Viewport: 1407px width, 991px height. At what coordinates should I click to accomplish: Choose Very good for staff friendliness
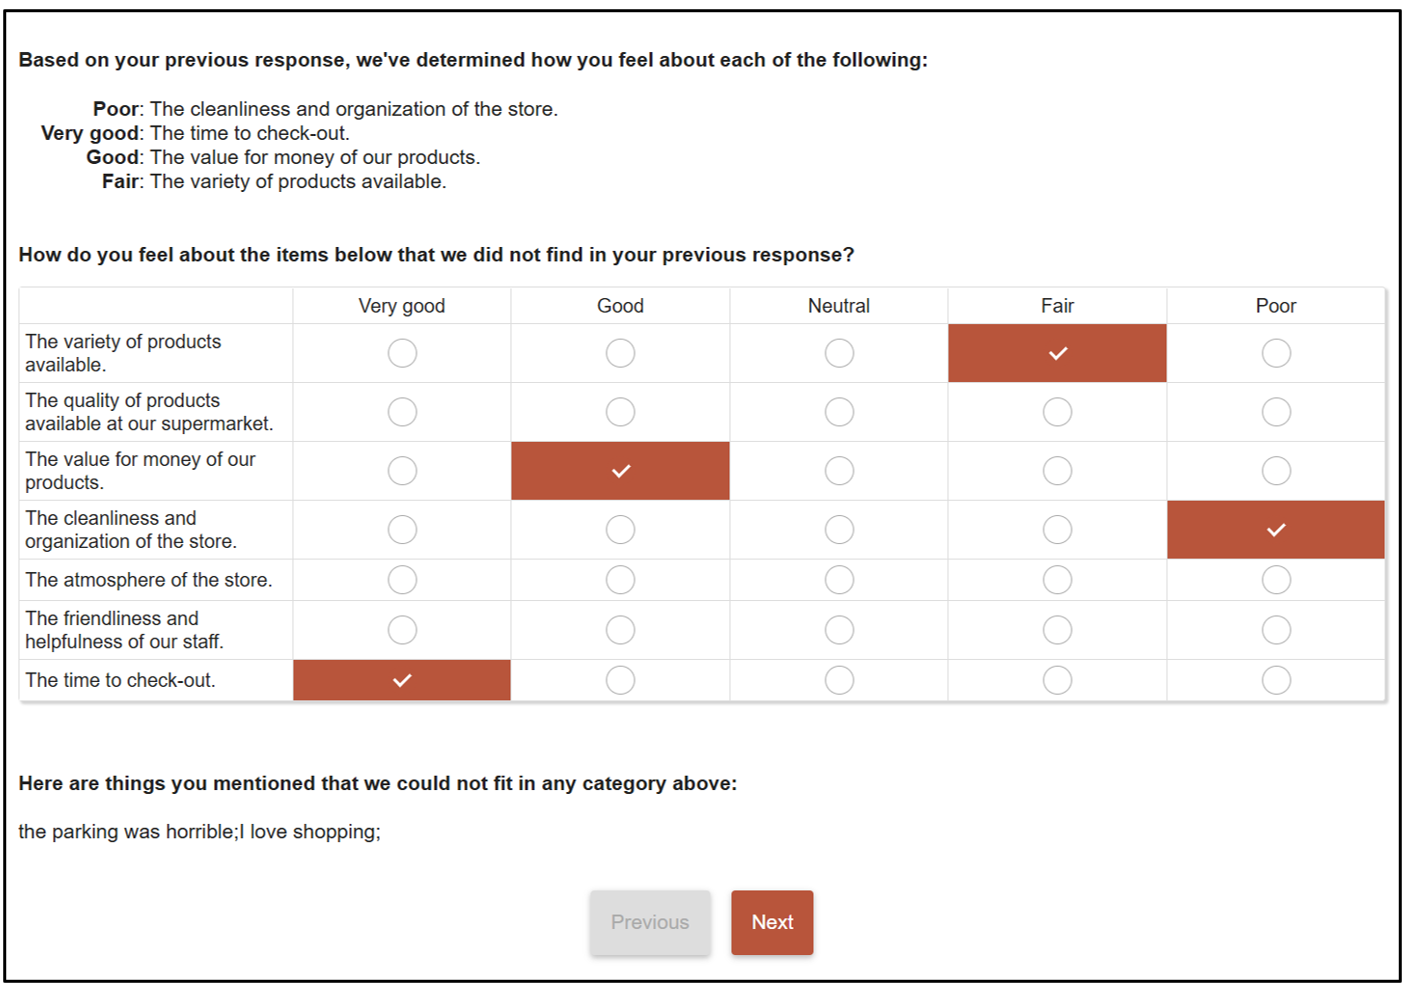[x=402, y=630]
